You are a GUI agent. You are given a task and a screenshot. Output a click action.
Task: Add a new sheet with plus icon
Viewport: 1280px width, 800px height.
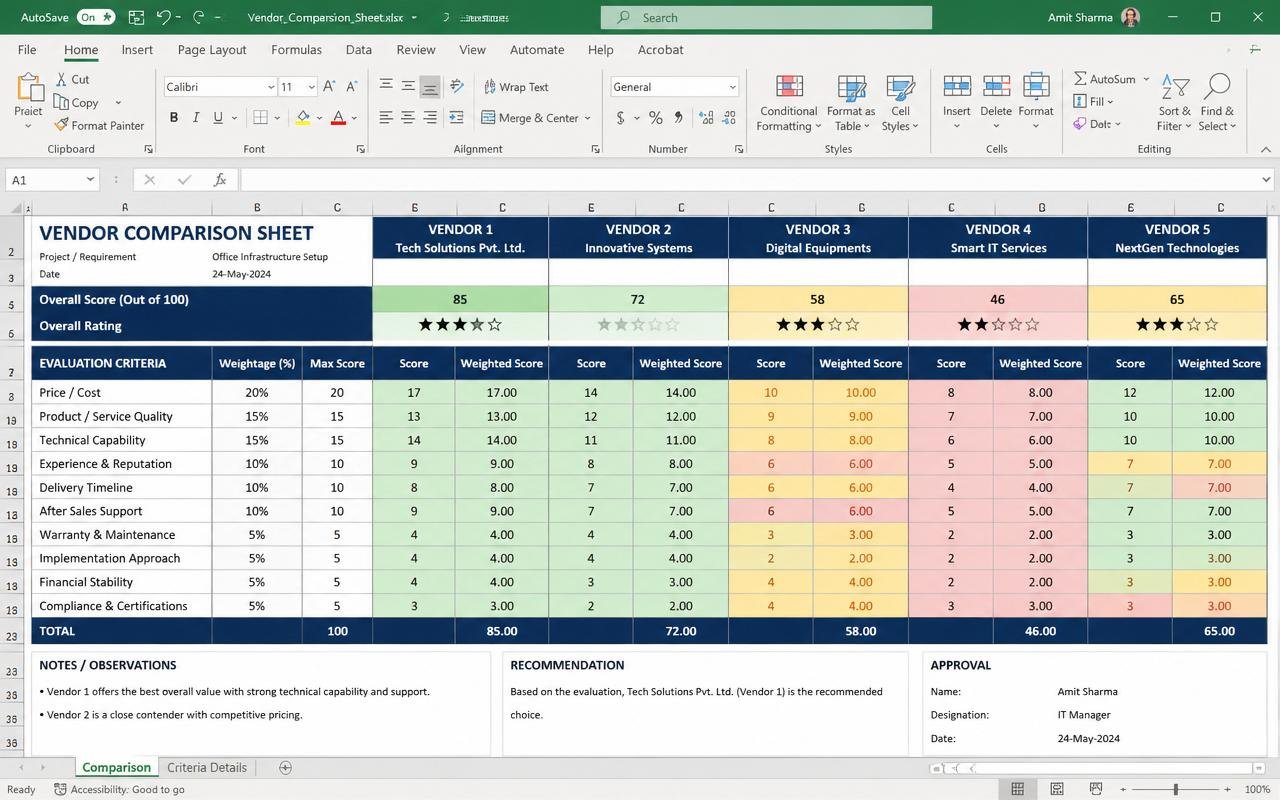(285, 768)
